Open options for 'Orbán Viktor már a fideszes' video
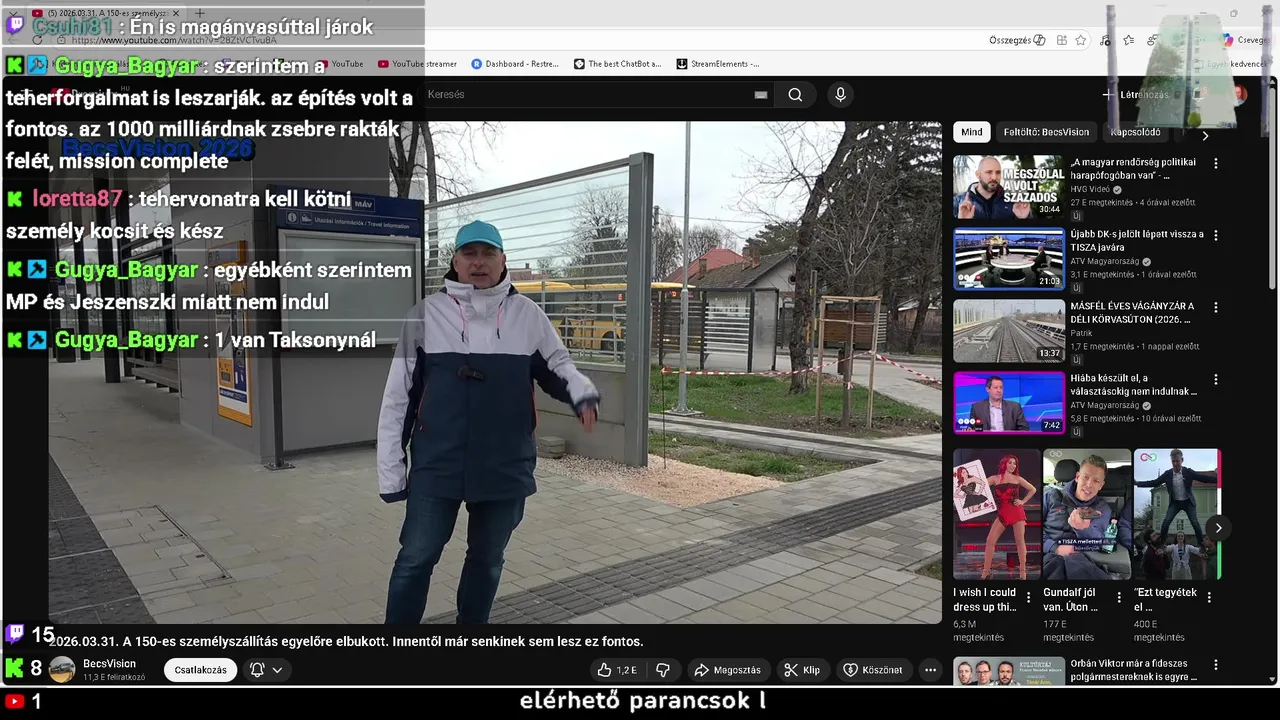The height and width of the screenshot is (720, 1280). pos(1216,665)
